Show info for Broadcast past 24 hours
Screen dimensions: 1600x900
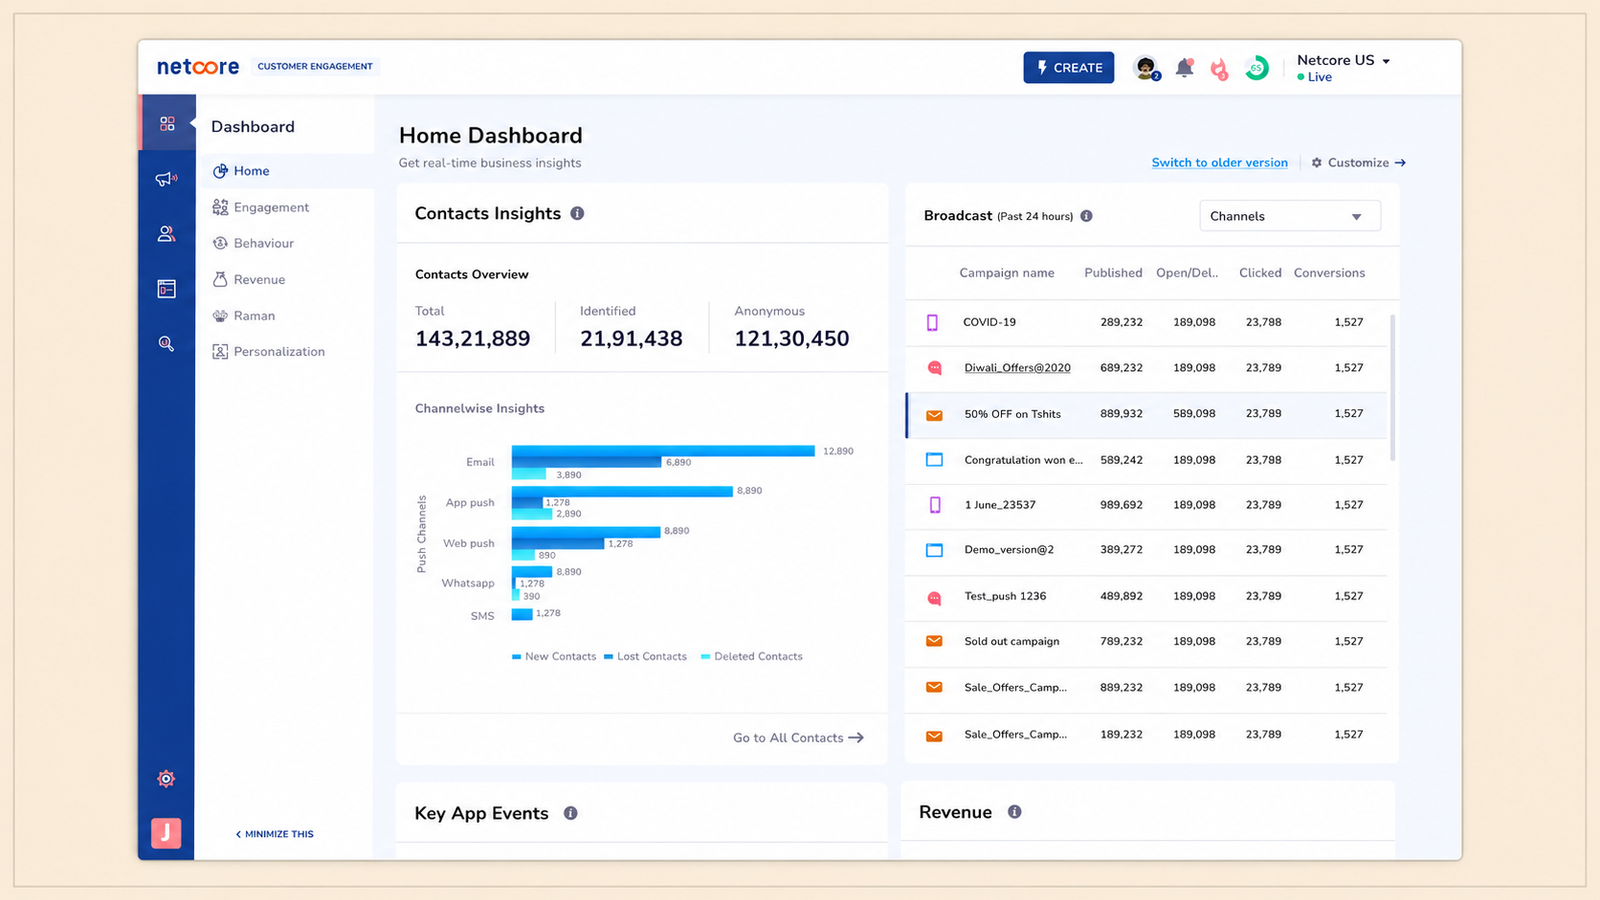[x=1086, y=216]
